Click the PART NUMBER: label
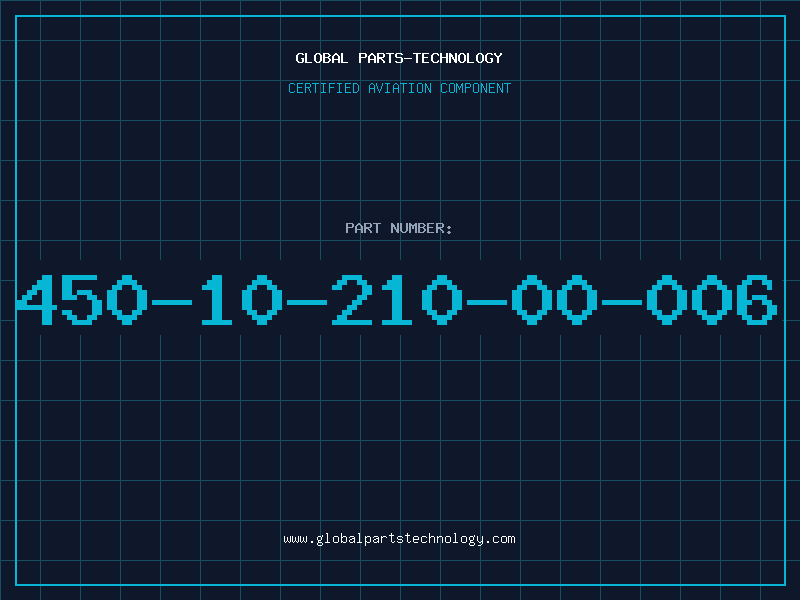Screen dimensions: 800x600 tap(399, 228)
